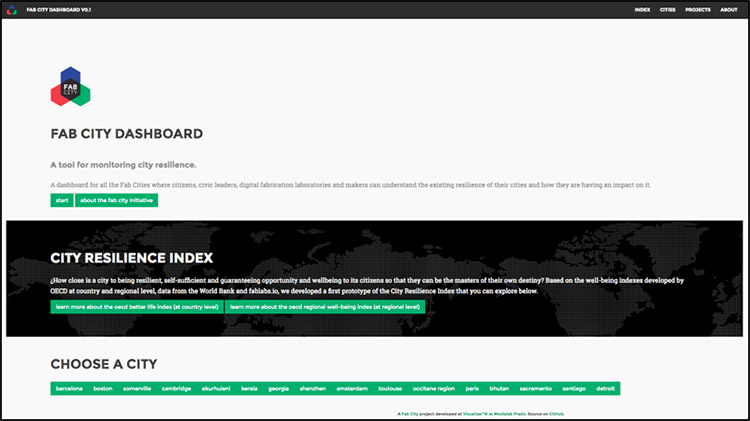750x421 pixels.
Task: Choose shenzhen city button
Action: 312,388
